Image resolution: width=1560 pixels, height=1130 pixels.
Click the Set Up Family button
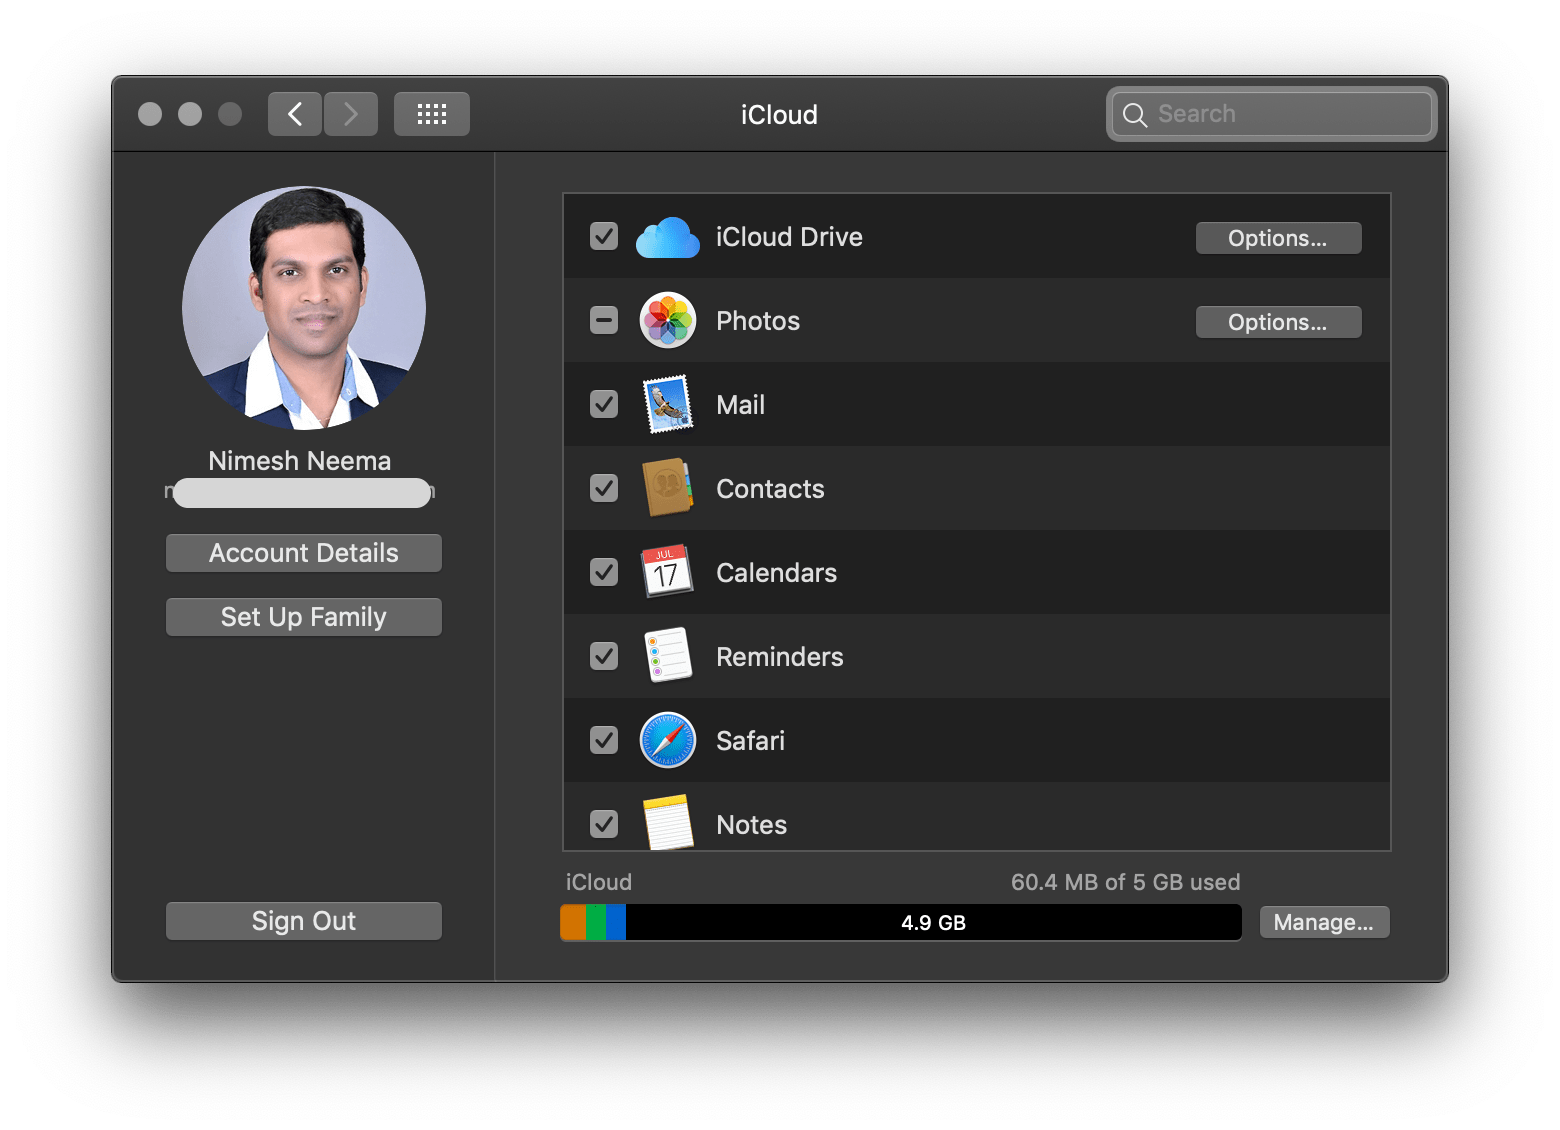tap(304, 617)
